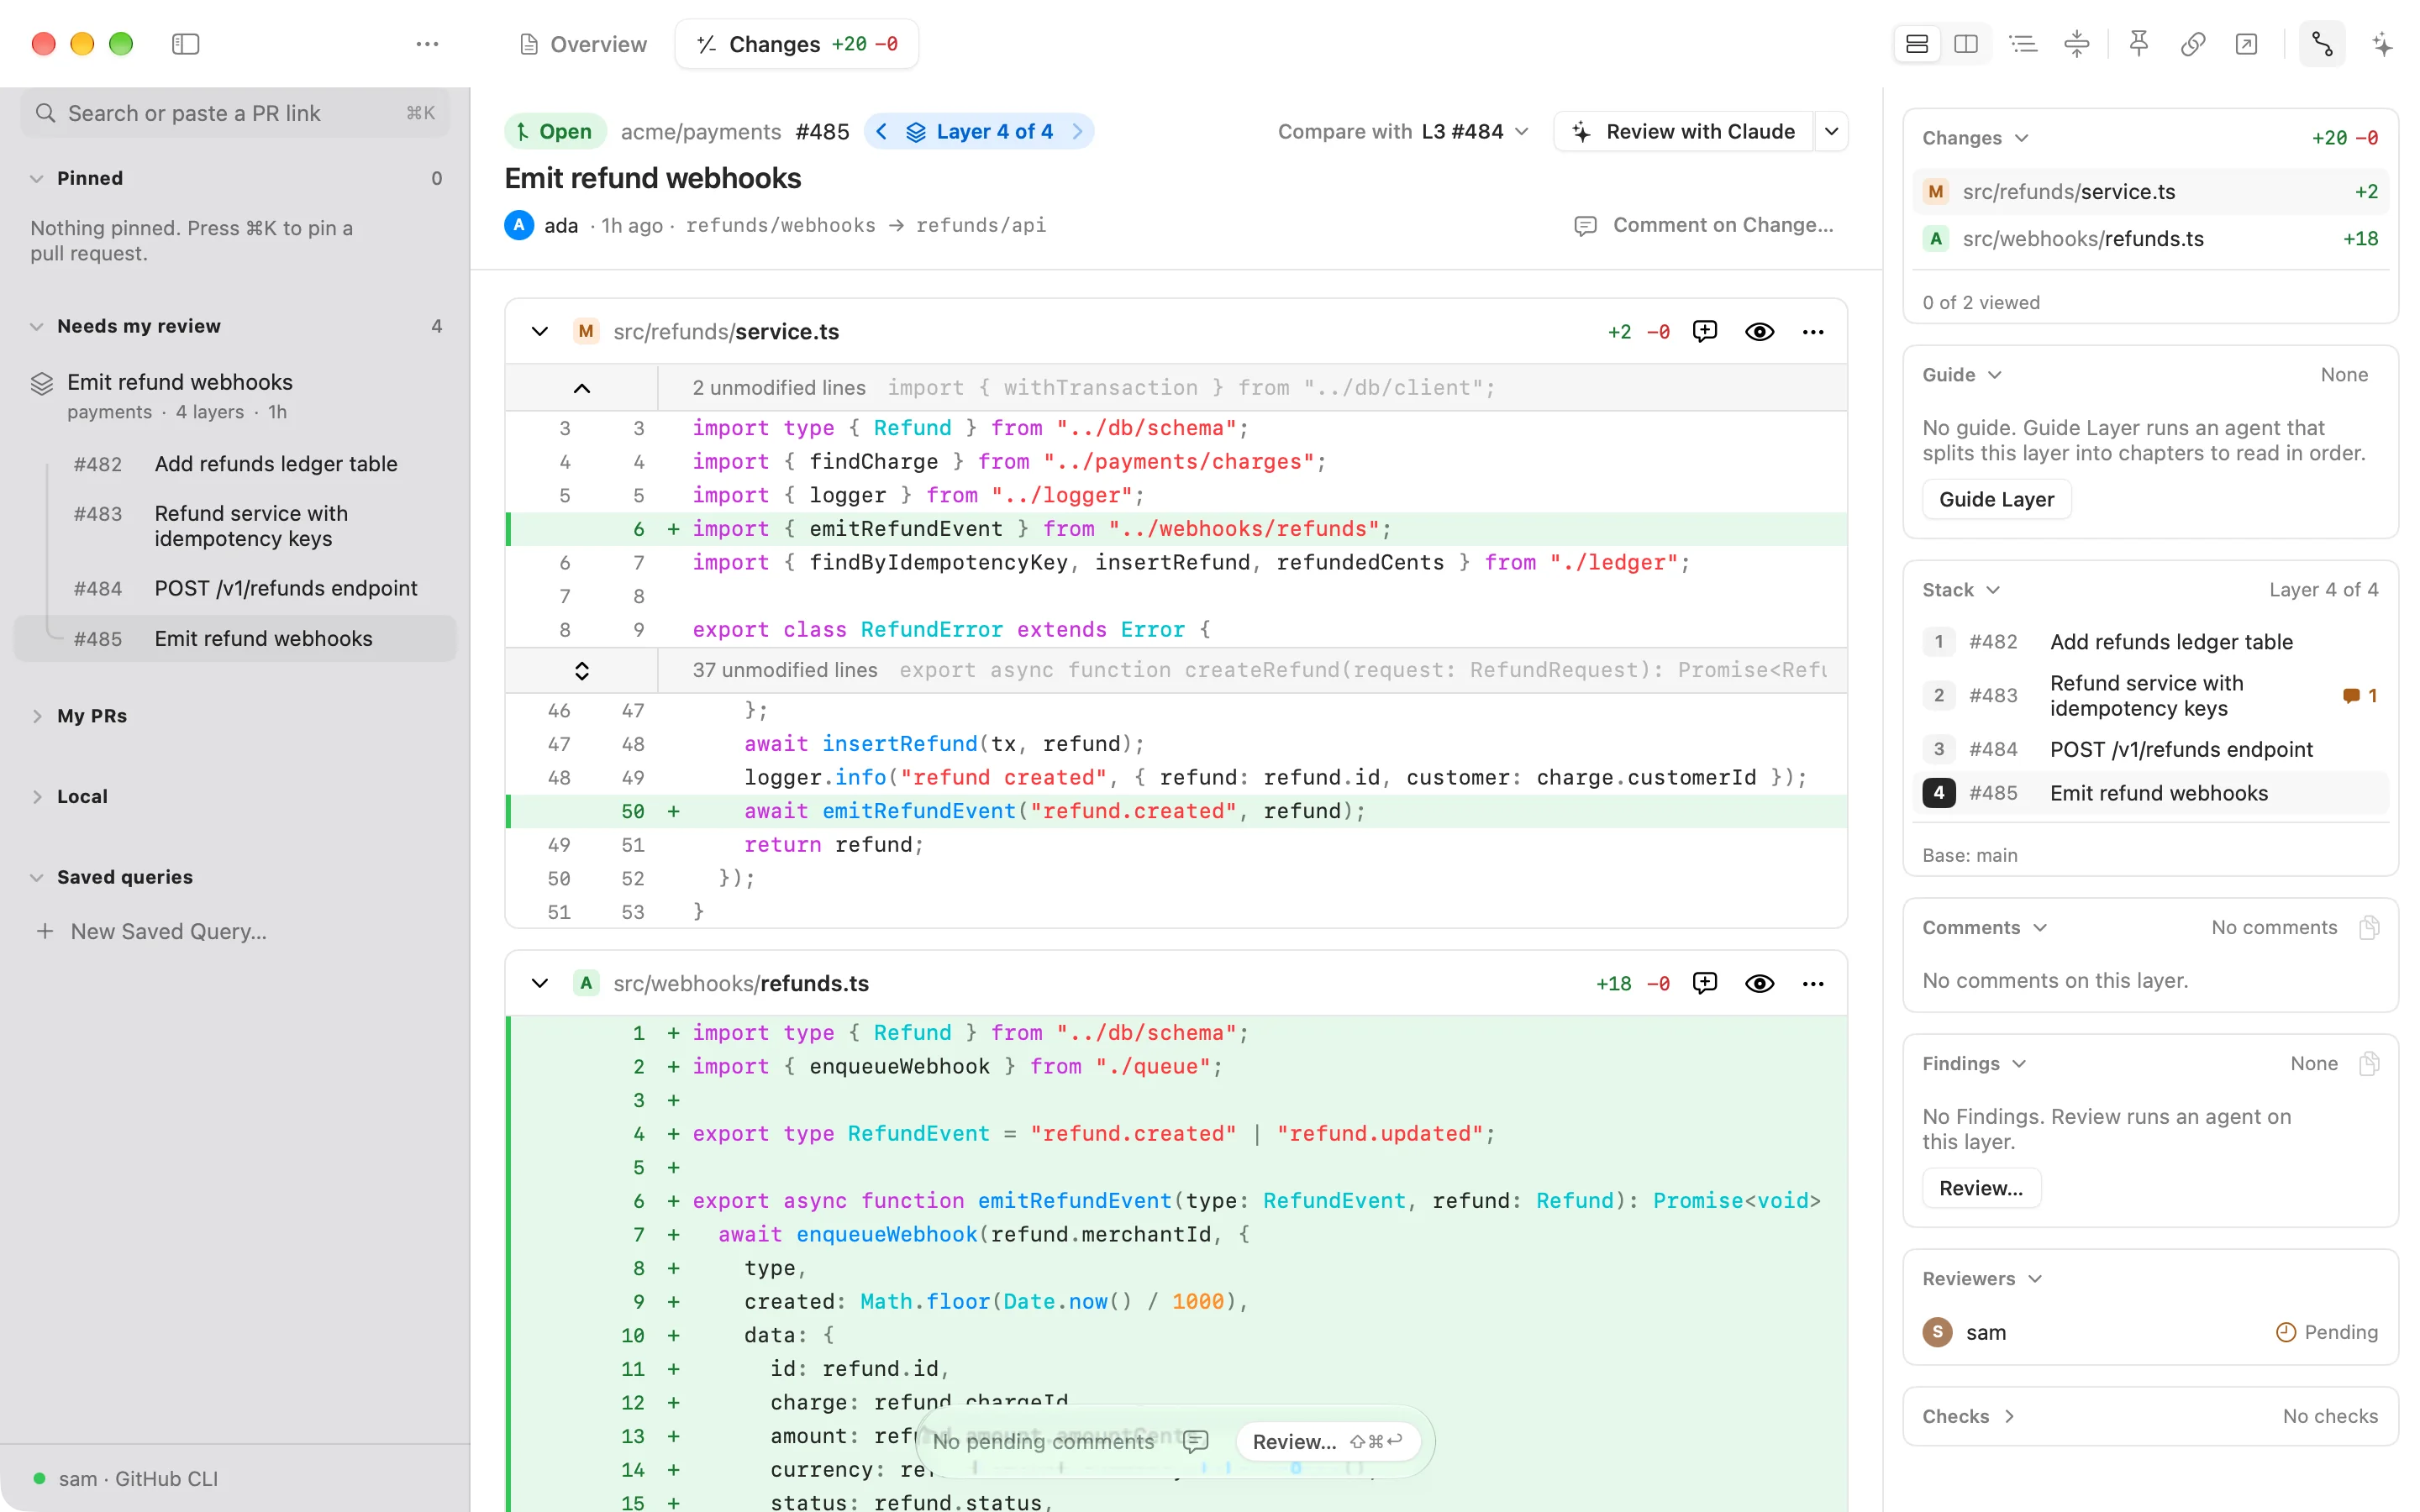Image resolution: width=2420 pixels, height=1512 pixels.
Task: Open src/webhooks/refunds.ts in Changes list
Action: point(2150,239)
